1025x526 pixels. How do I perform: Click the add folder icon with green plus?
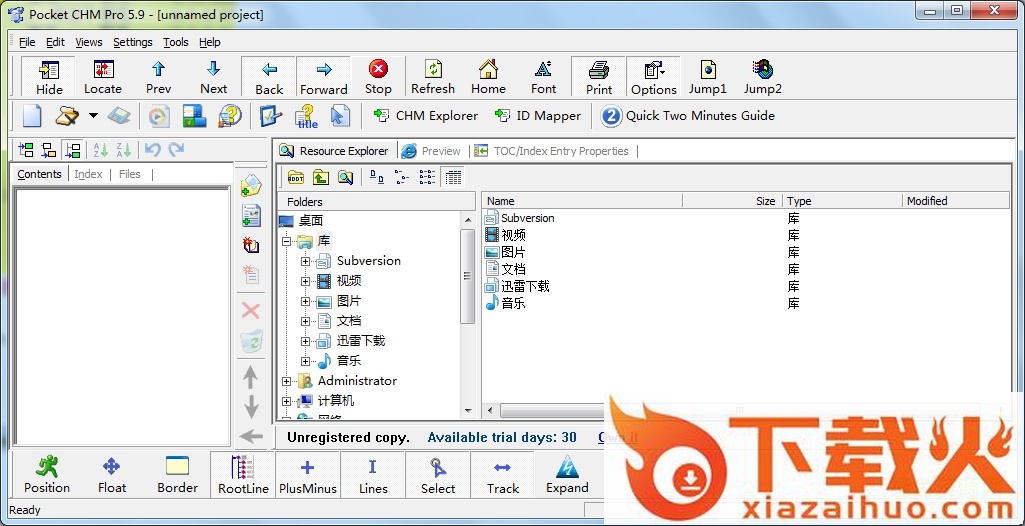(x=251, y=186)
